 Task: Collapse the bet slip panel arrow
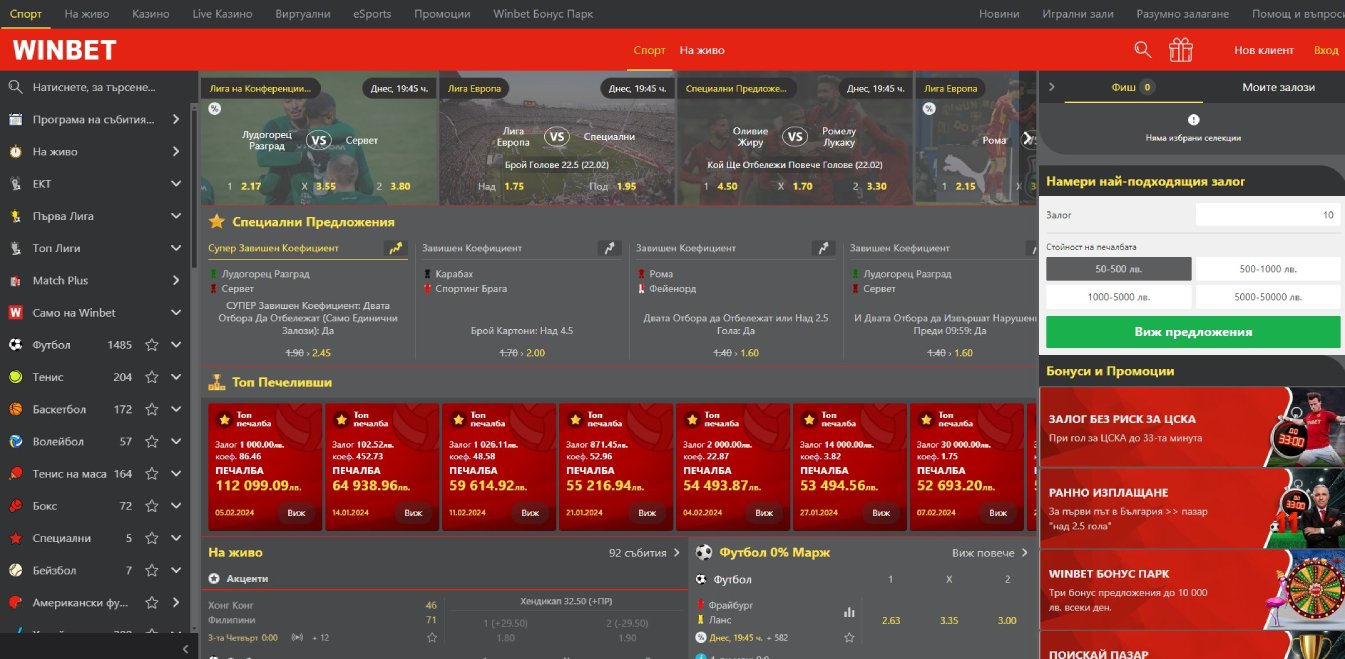click(1052, 87)
